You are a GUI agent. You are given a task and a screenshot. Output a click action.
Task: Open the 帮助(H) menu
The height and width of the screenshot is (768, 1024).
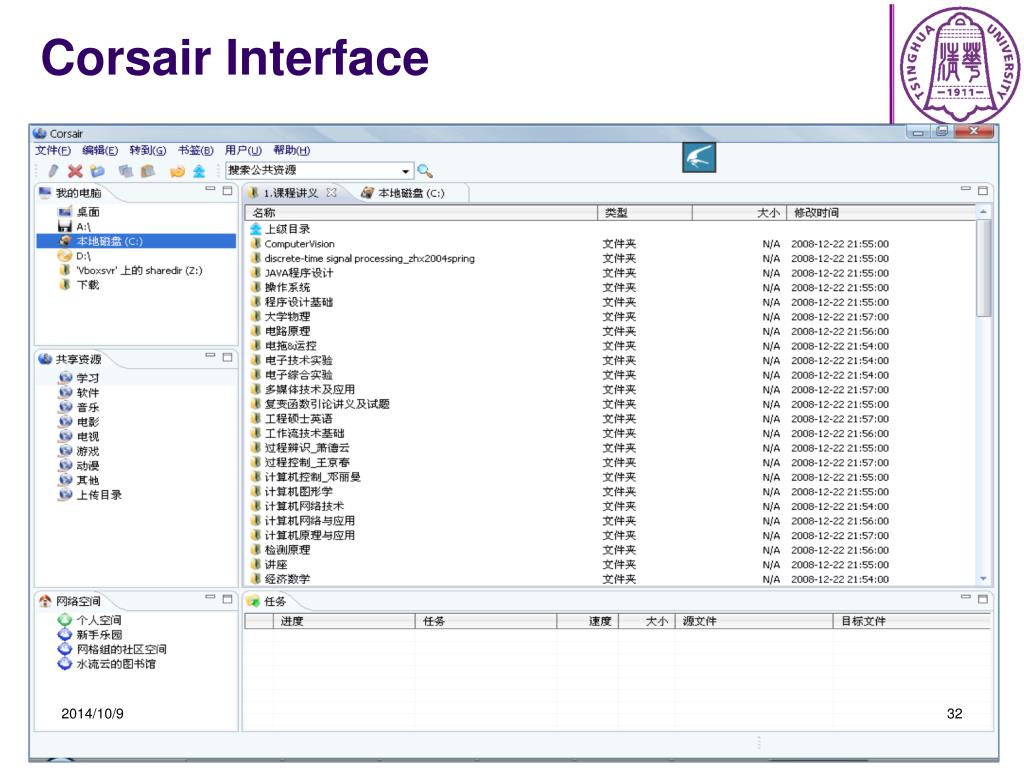click(291, 150)
